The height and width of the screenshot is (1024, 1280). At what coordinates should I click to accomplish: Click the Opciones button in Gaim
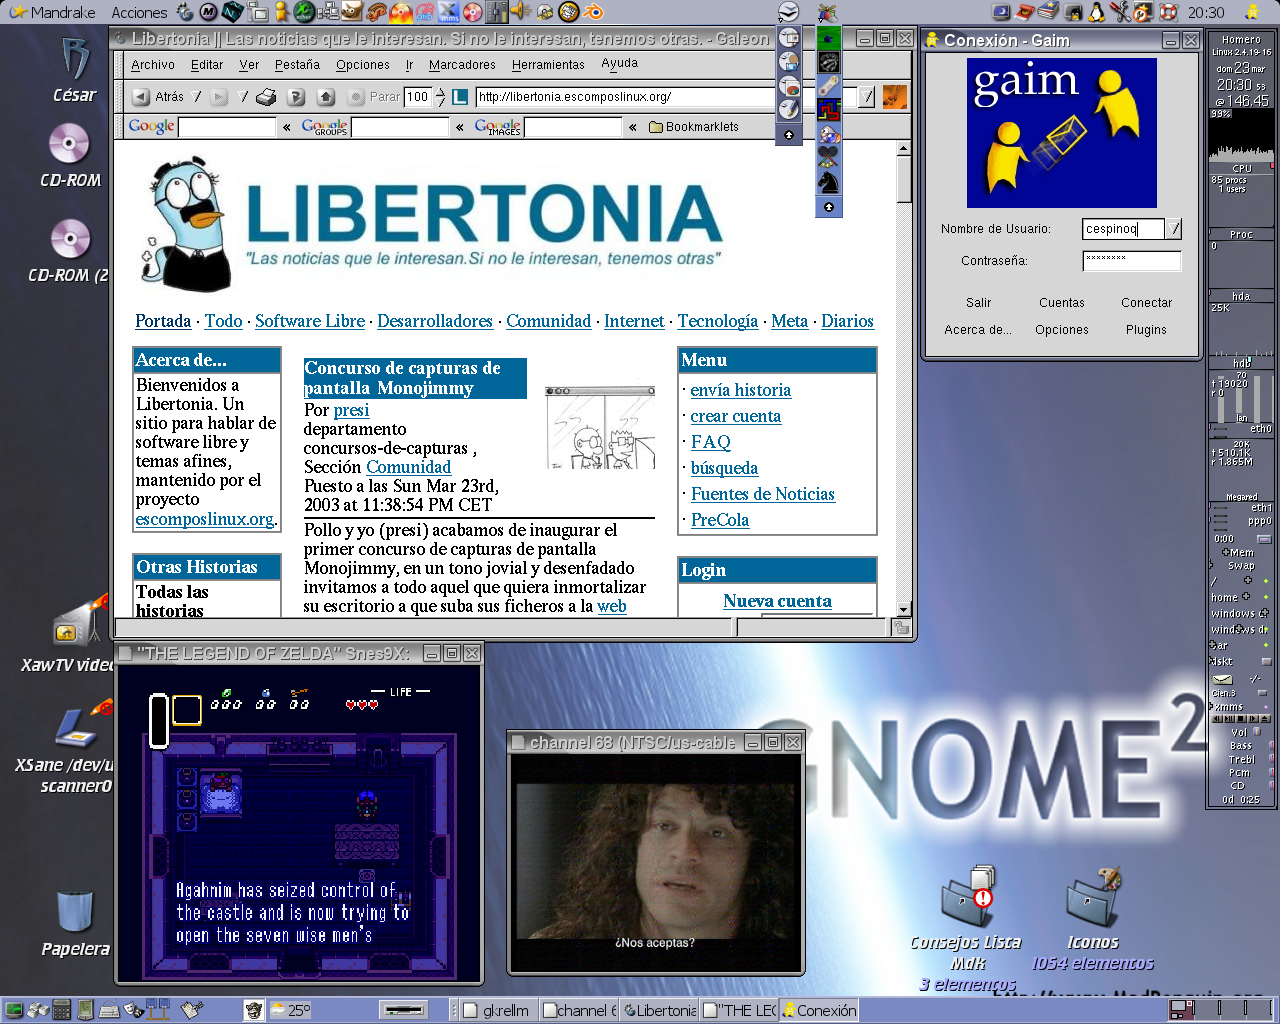click(x=1062, y=330)
